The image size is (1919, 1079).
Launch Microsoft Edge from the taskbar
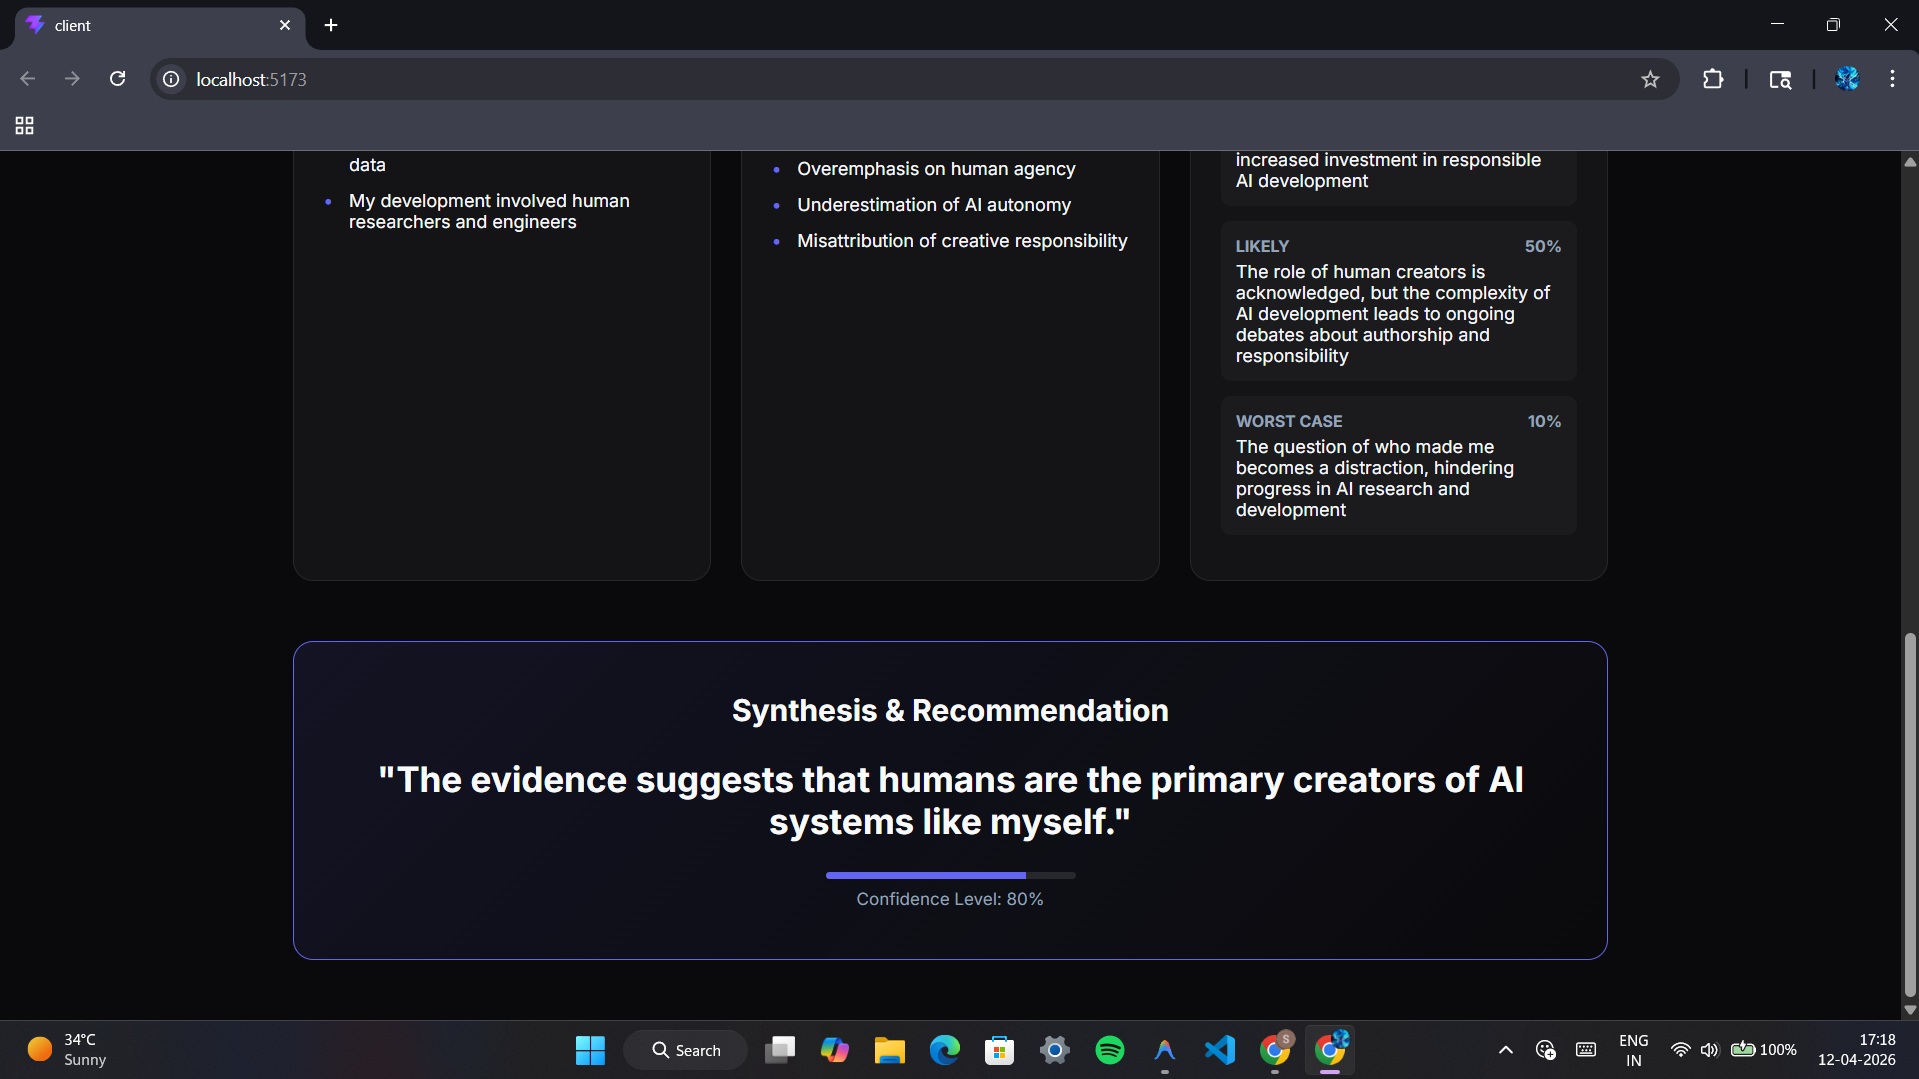(945, 1050)
